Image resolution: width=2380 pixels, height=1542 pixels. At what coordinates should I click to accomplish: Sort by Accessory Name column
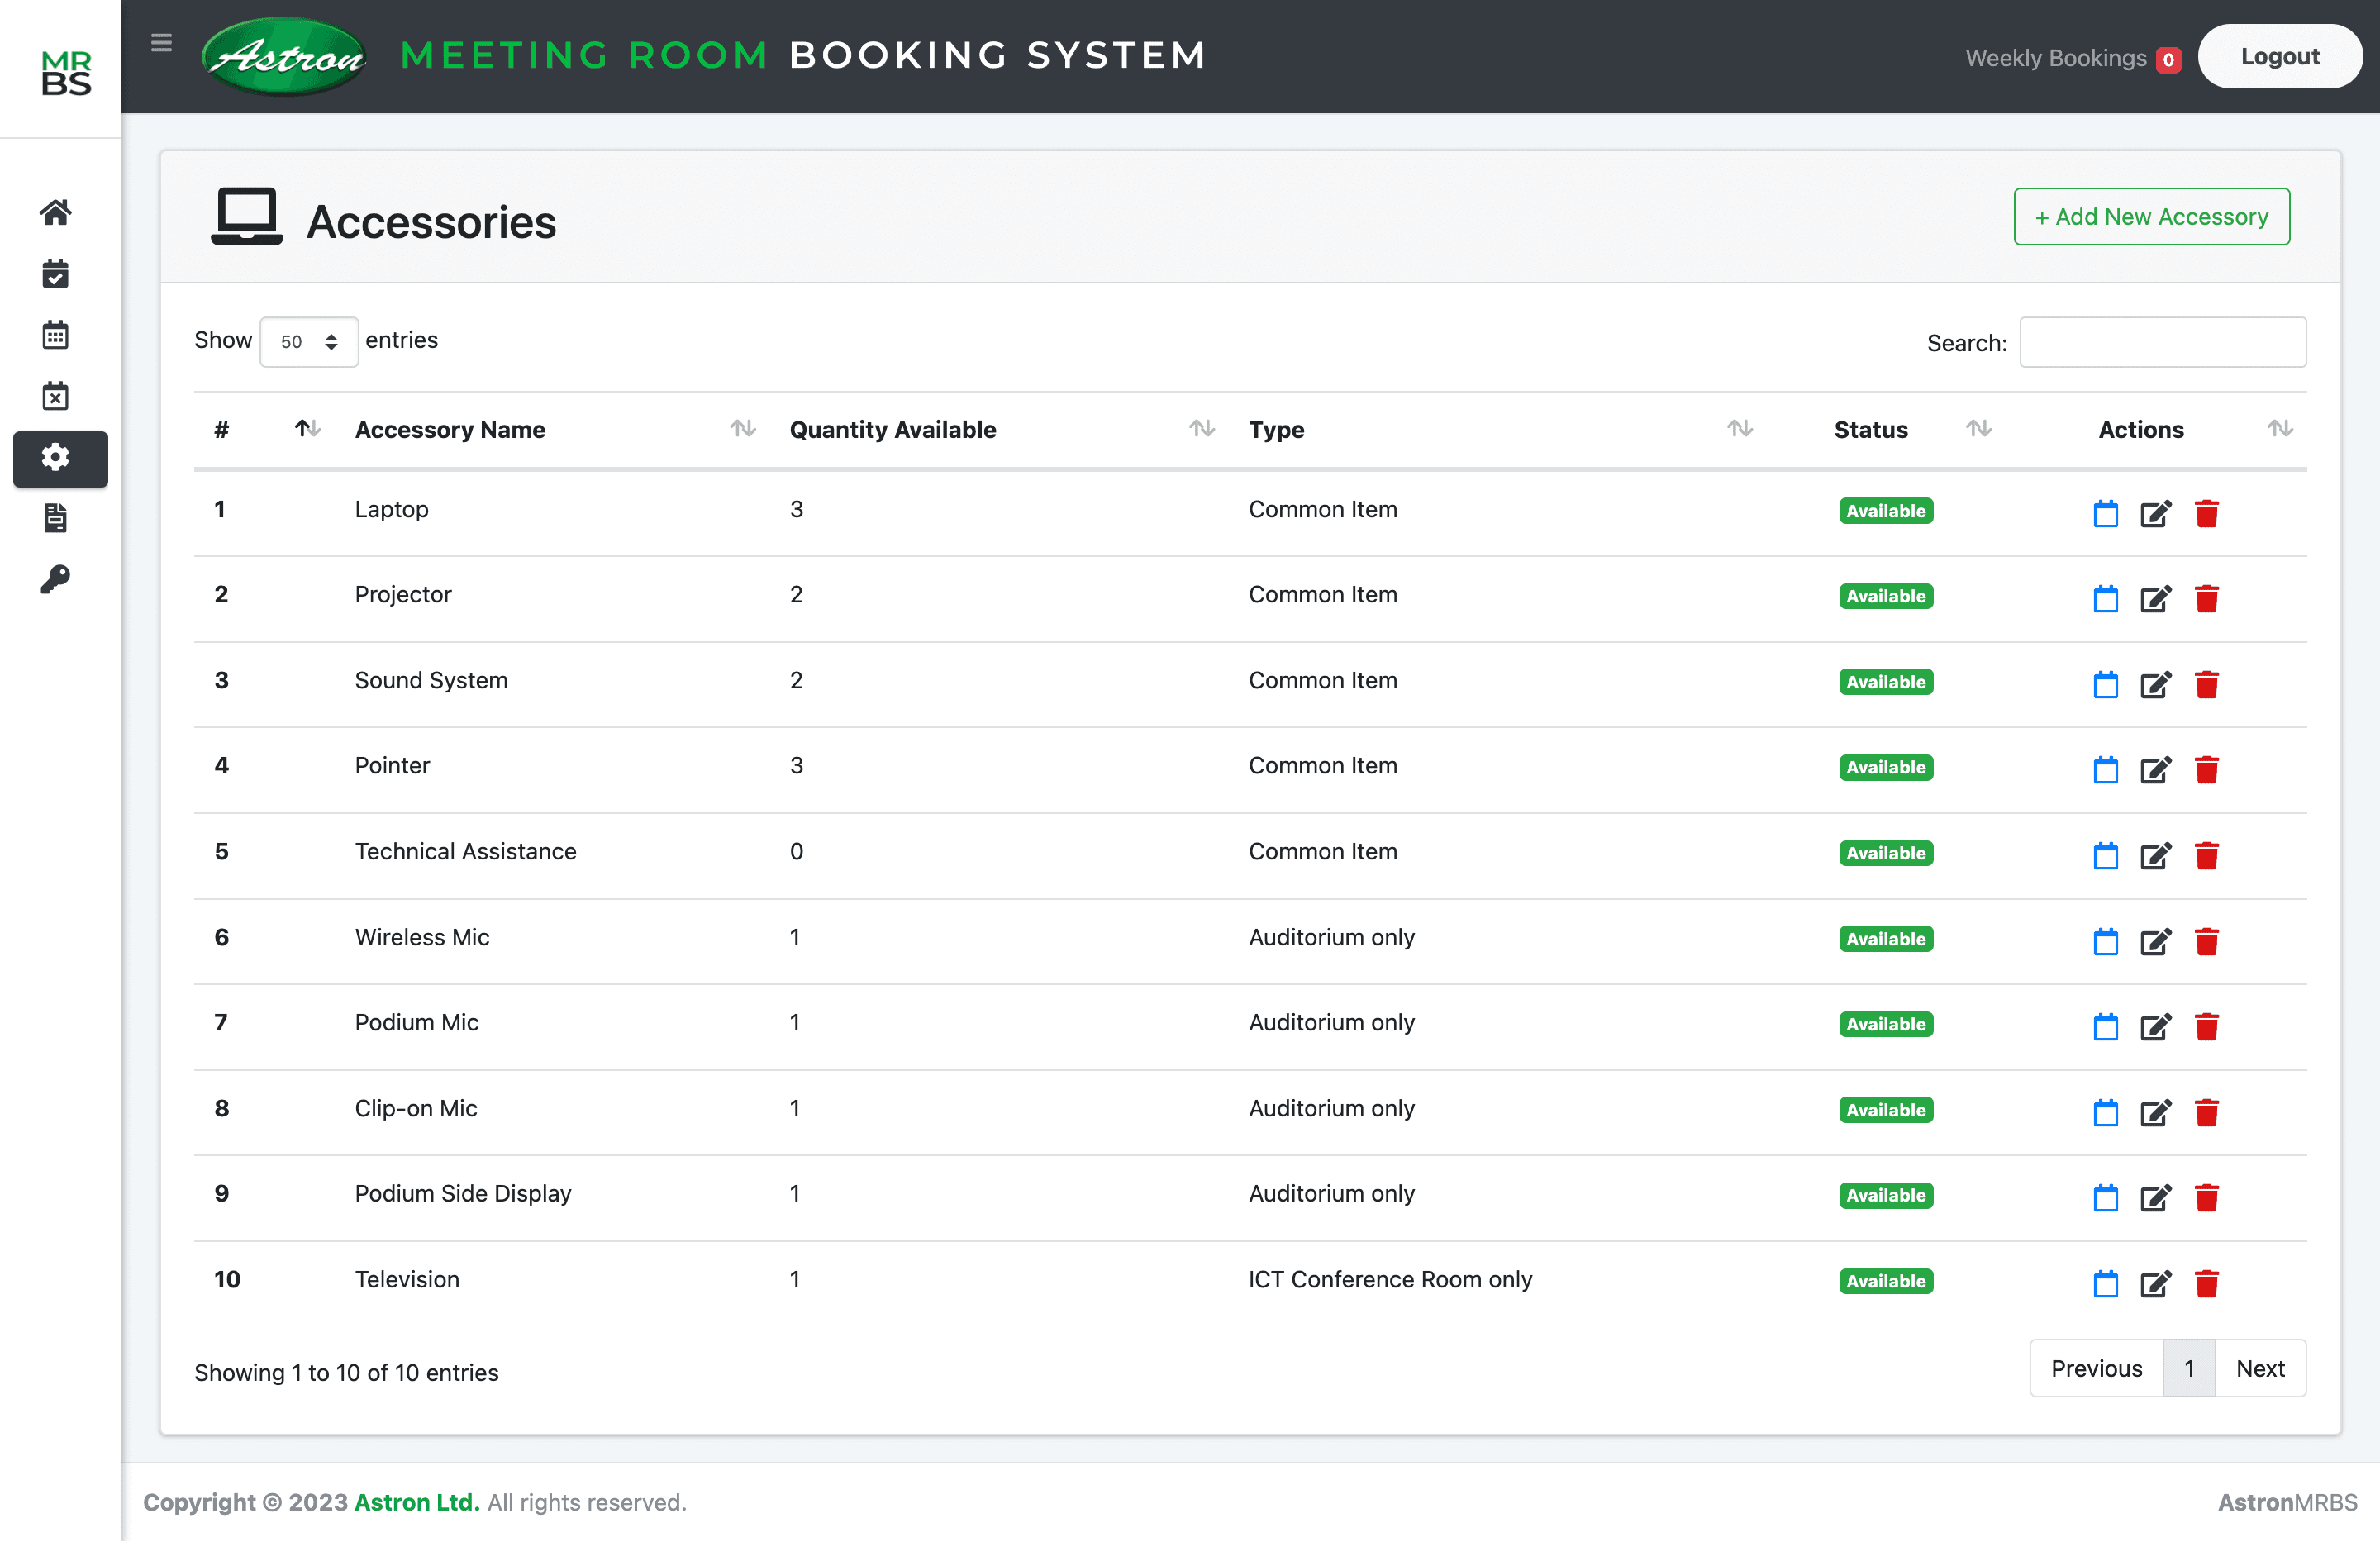click(450, 430)
